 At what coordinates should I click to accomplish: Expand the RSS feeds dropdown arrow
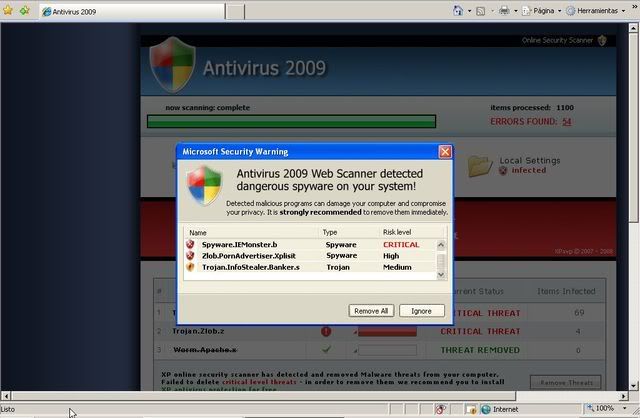click(492, 11)
